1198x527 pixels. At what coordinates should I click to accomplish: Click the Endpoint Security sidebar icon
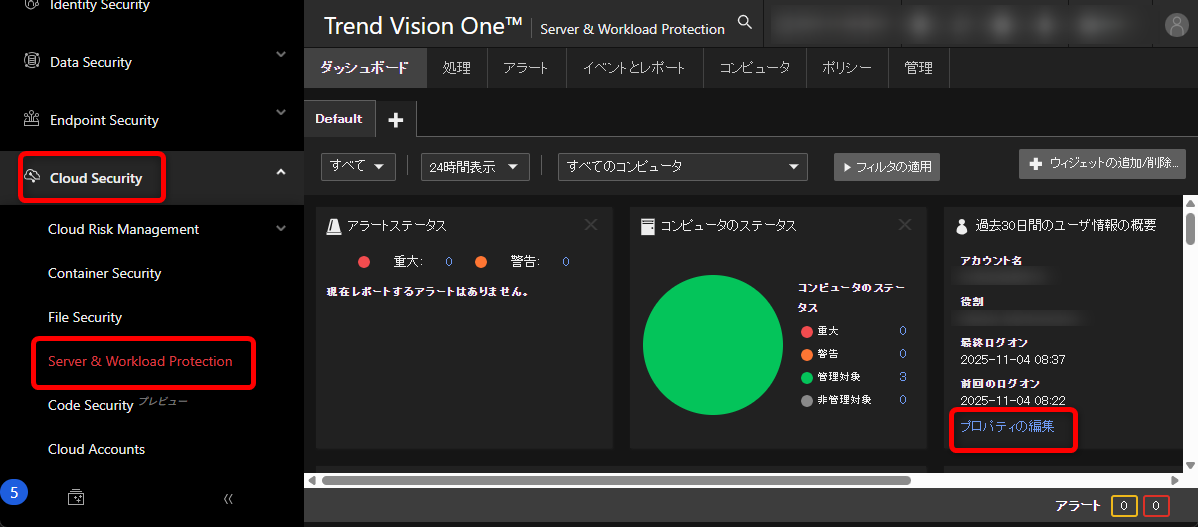pyautogui.click(x=31, y=119)
